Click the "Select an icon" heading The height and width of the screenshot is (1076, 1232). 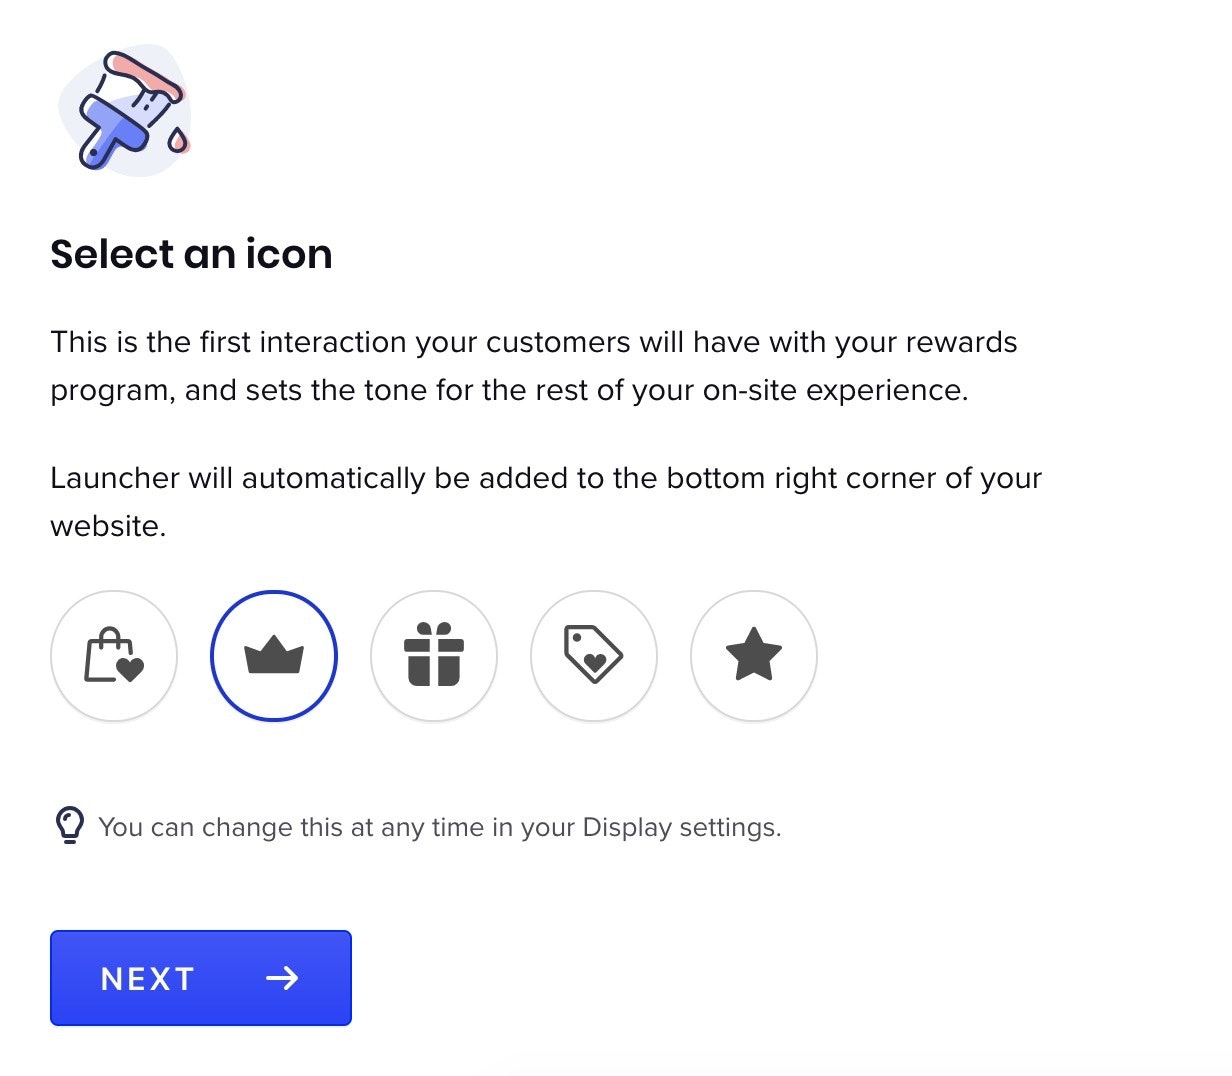(191, 254)
